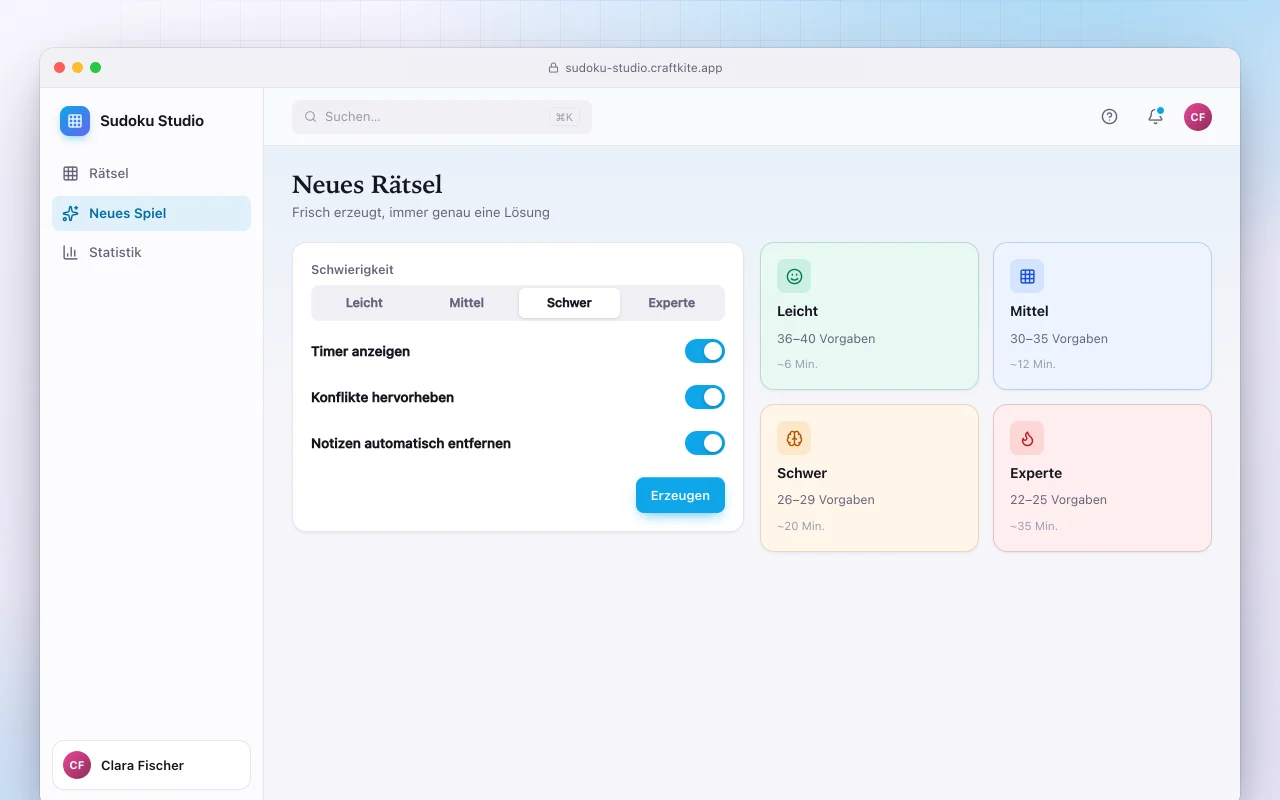Select Schwer difficulty segment
Image resolution: width=1280 pixels, height=800 pixels.
pos(569,303)
